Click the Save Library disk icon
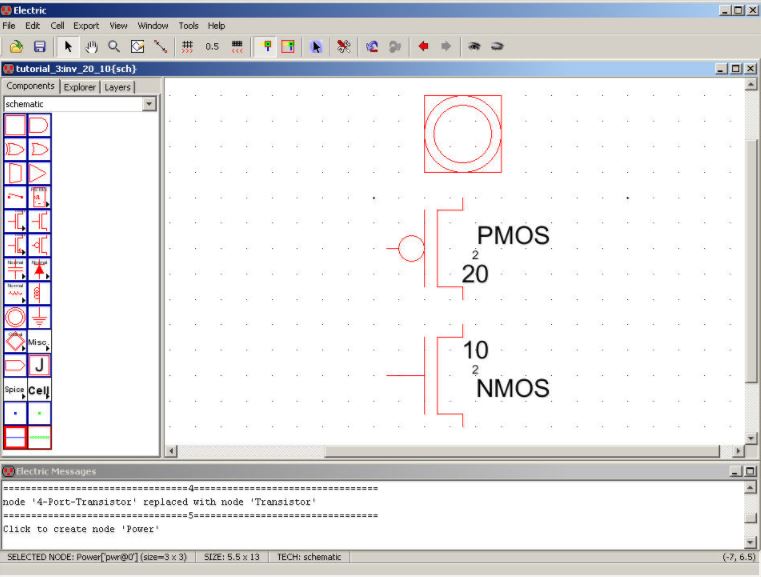Screen dimensions: 761x577 40,46
